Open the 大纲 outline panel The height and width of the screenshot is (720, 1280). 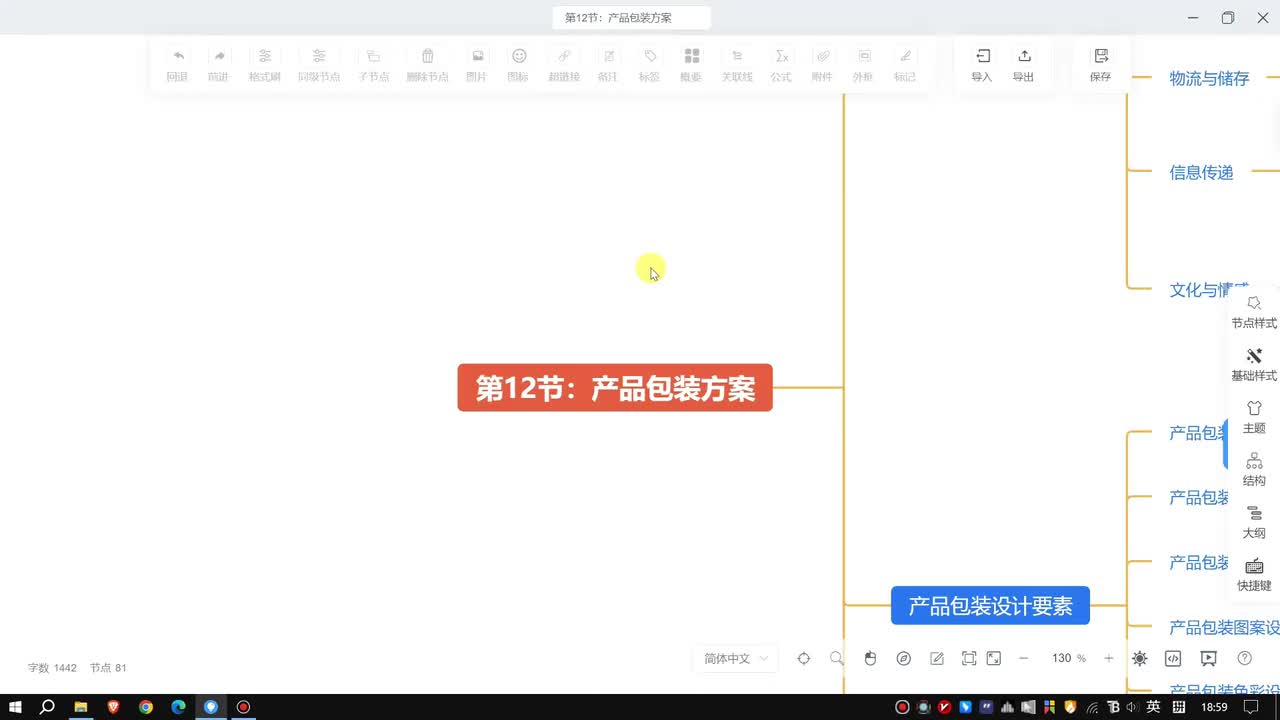[x=1254, y=522]
